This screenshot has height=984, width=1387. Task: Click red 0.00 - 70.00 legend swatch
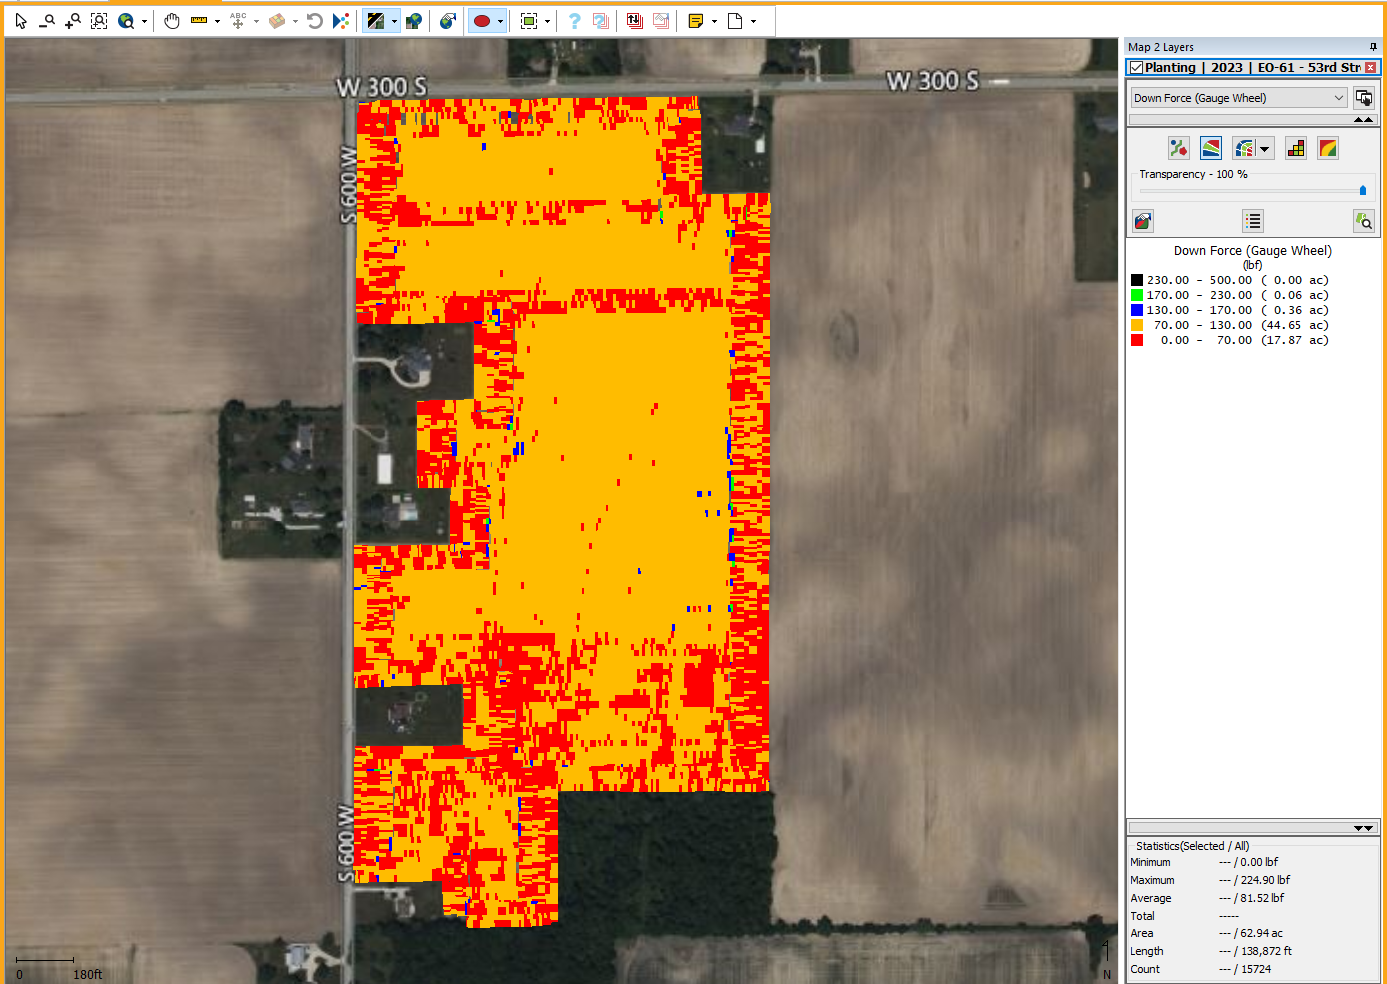1137,340
